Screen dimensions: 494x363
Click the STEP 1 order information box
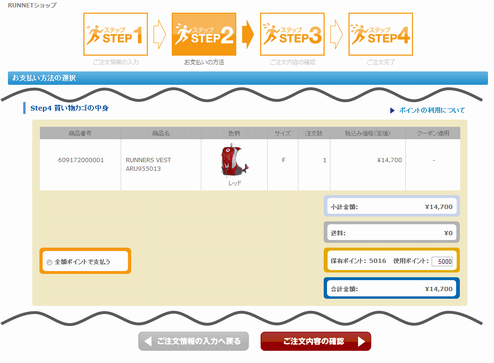[x=115, y=34]
